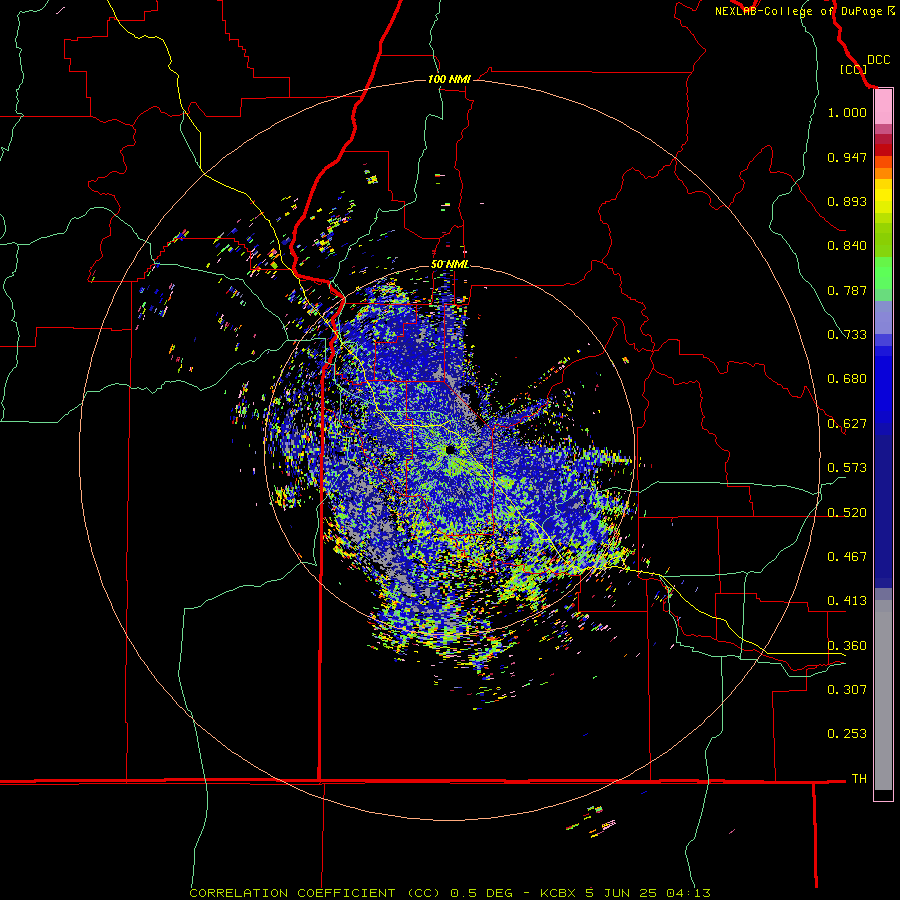The height and width of the screenshot is (900, 900).
Task: Click the 0.840 scale value
Action: click(847, 246)
